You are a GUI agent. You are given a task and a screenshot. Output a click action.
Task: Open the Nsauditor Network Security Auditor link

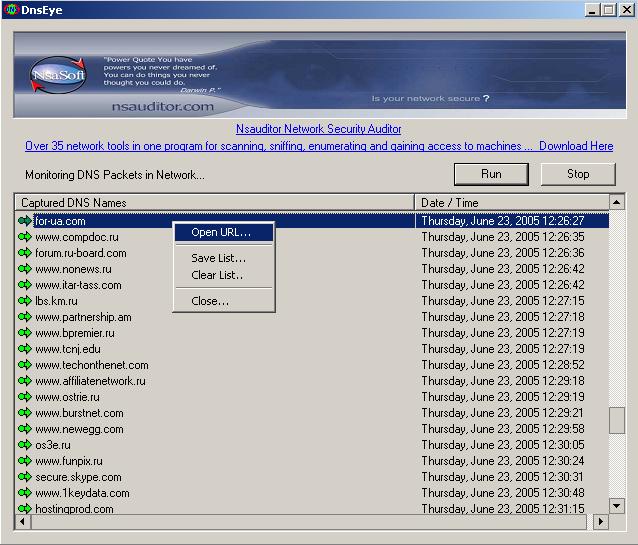point(319,129)
